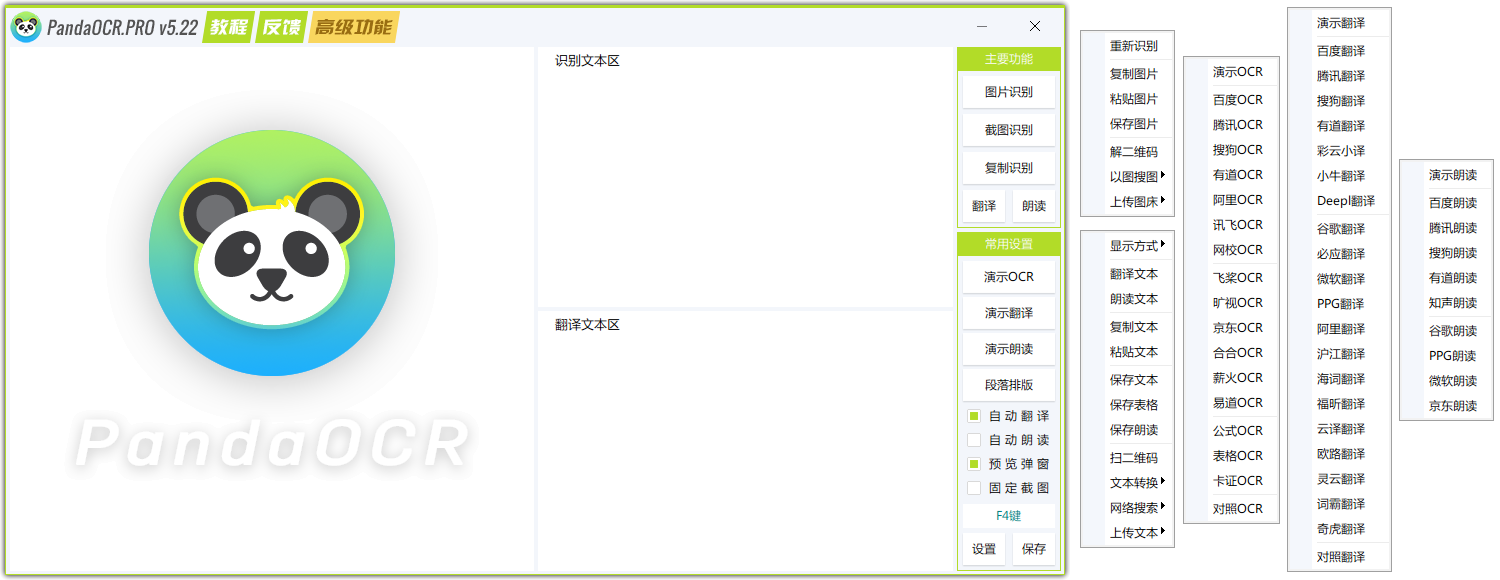Click the 设置 settings button
Screen dimensions: 1500x580
point(984,549)
